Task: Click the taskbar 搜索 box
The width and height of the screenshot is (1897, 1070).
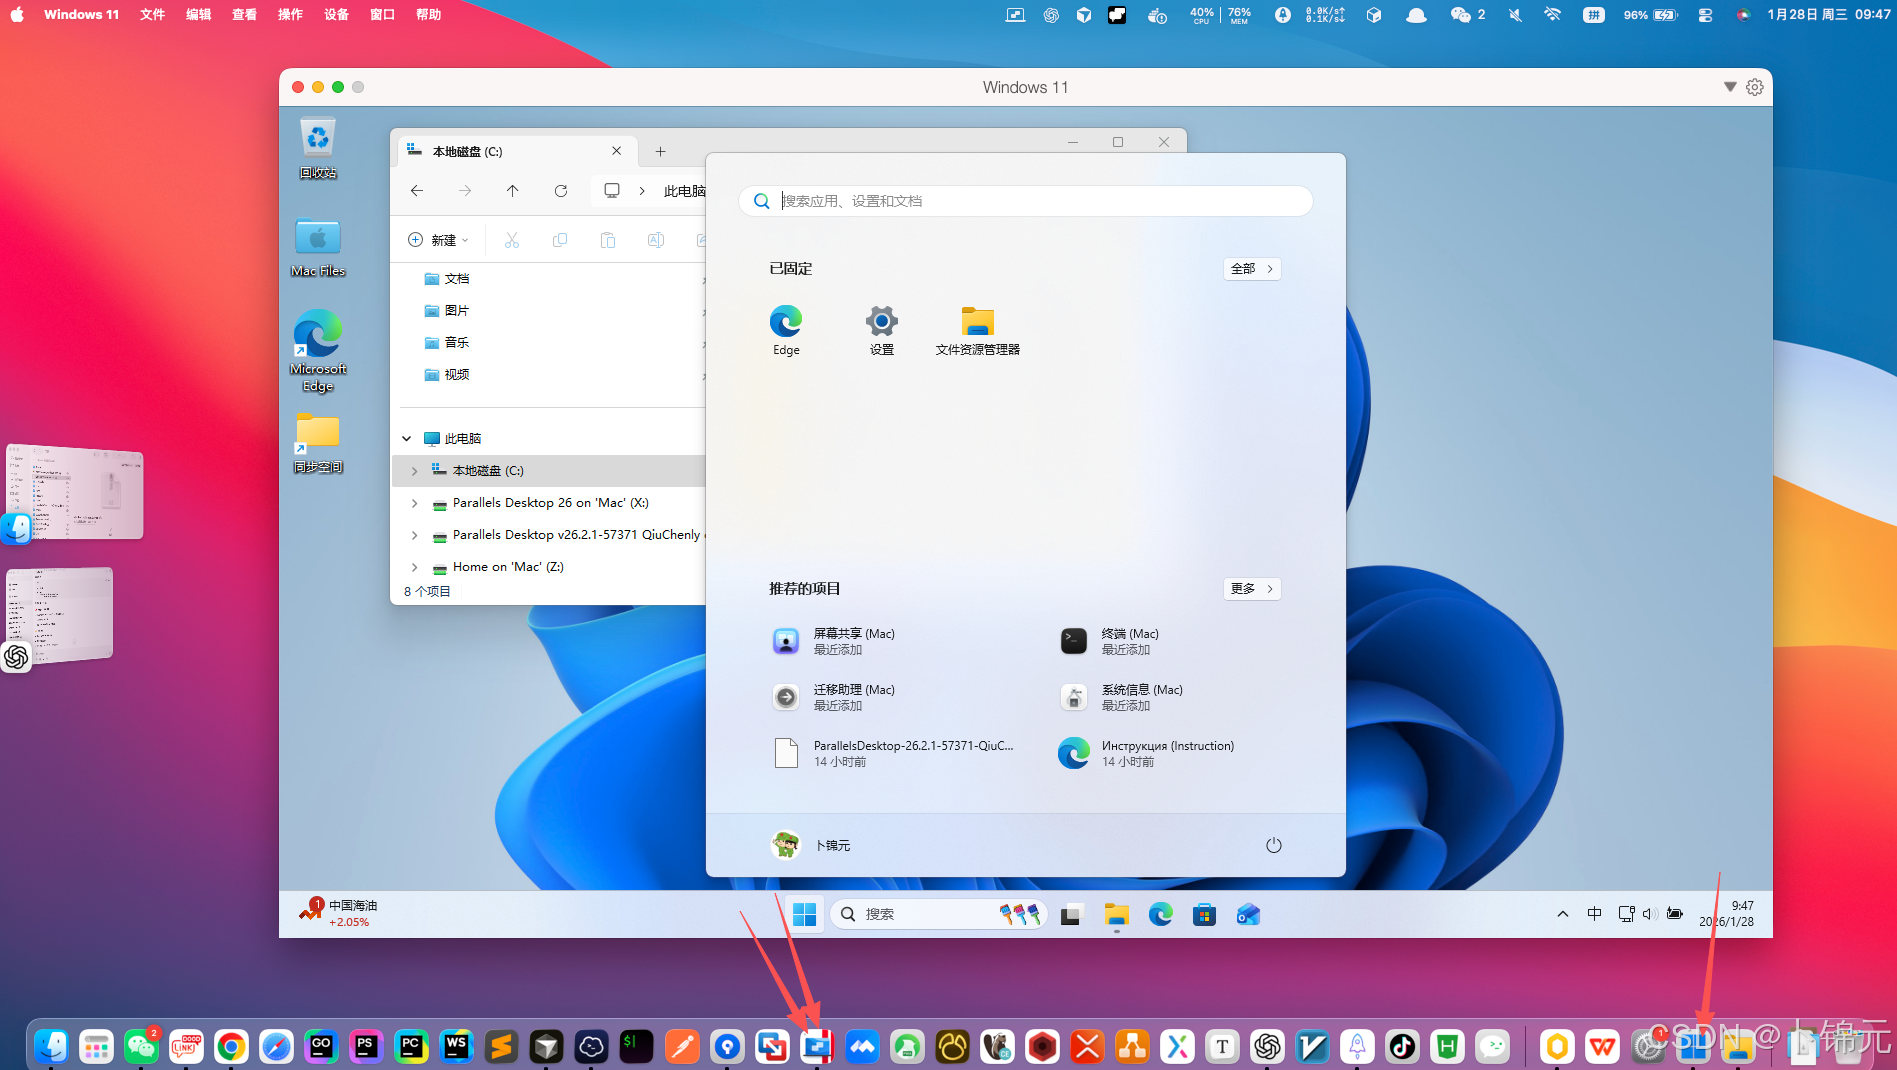Action: coord(938,914)
